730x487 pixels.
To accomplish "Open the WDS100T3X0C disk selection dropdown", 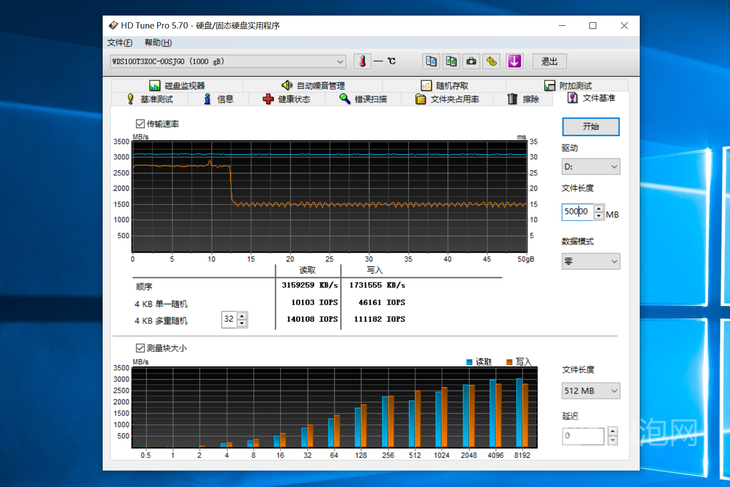I will [228, 61].
